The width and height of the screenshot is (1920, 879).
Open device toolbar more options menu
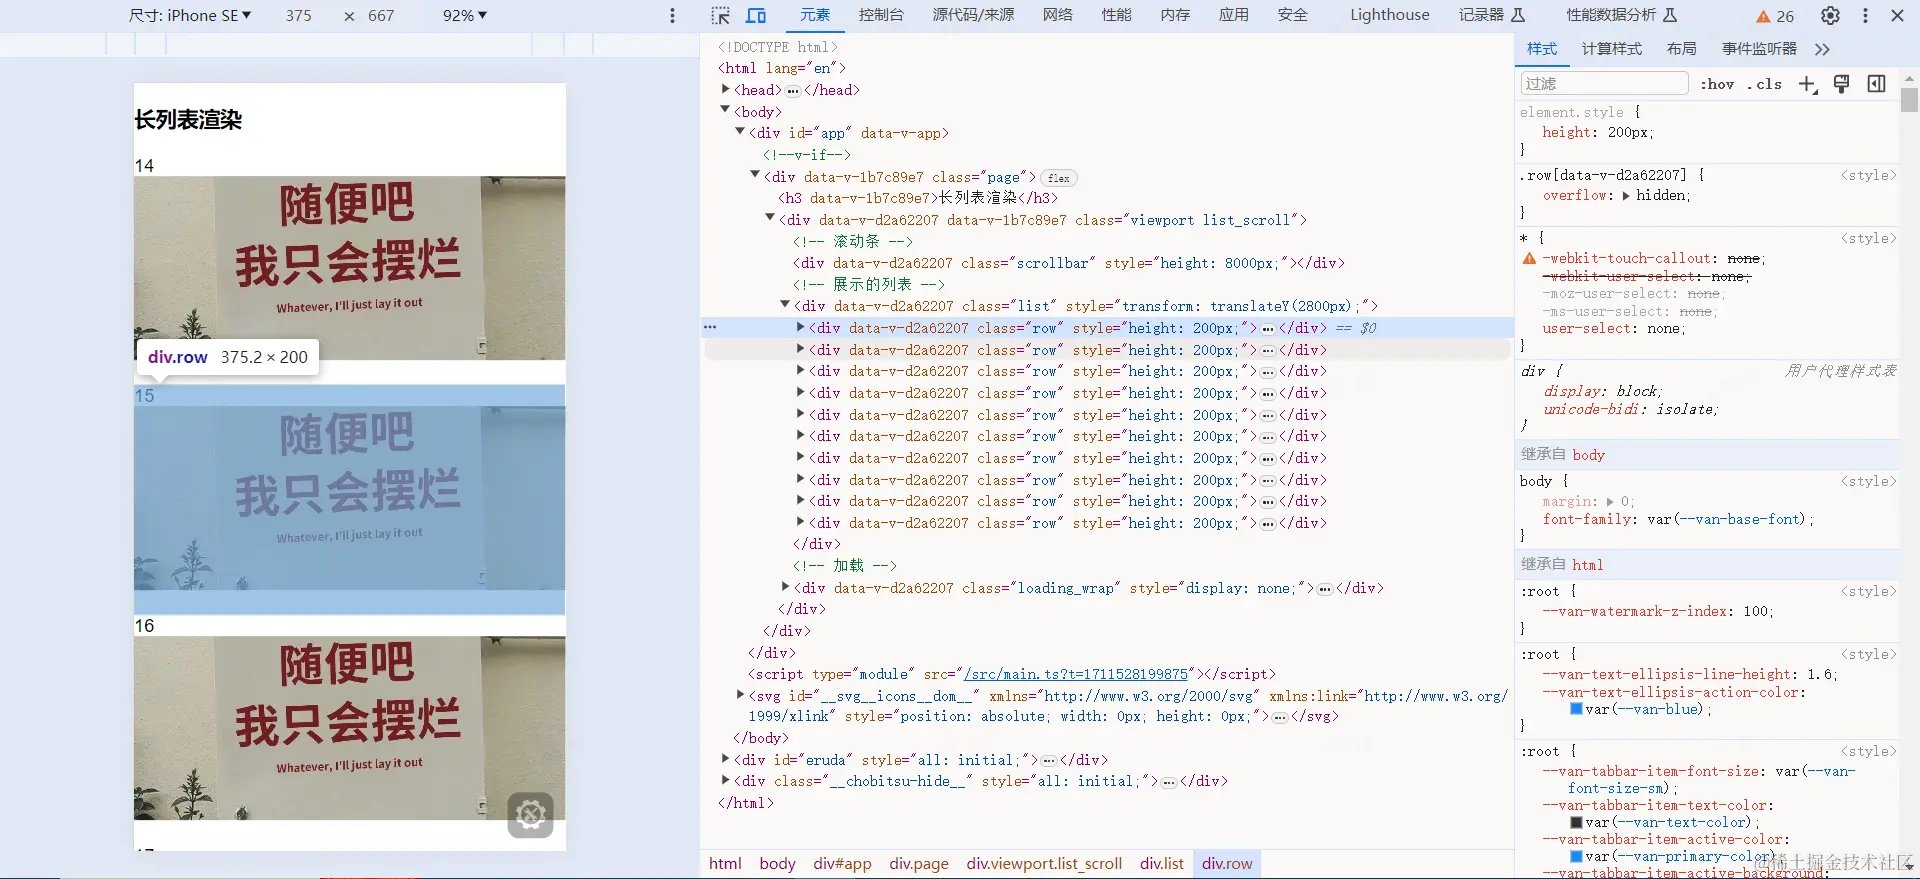tap(672, 15)
